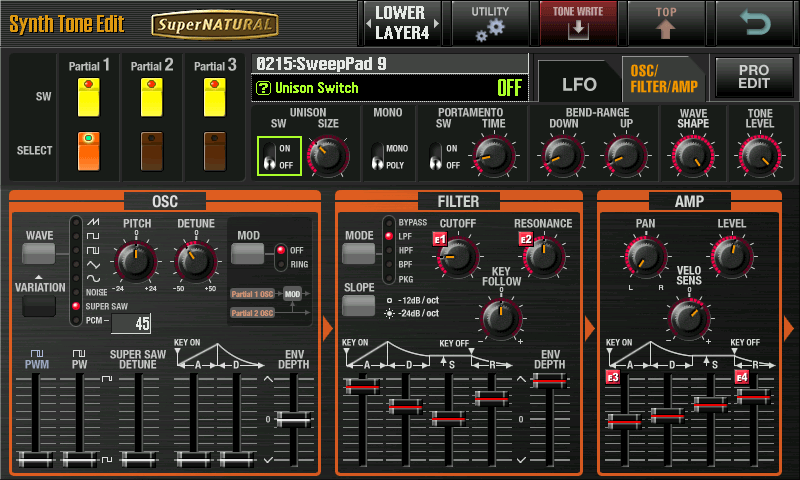
Task: Click the back return arrow icon
Action: 754,24
